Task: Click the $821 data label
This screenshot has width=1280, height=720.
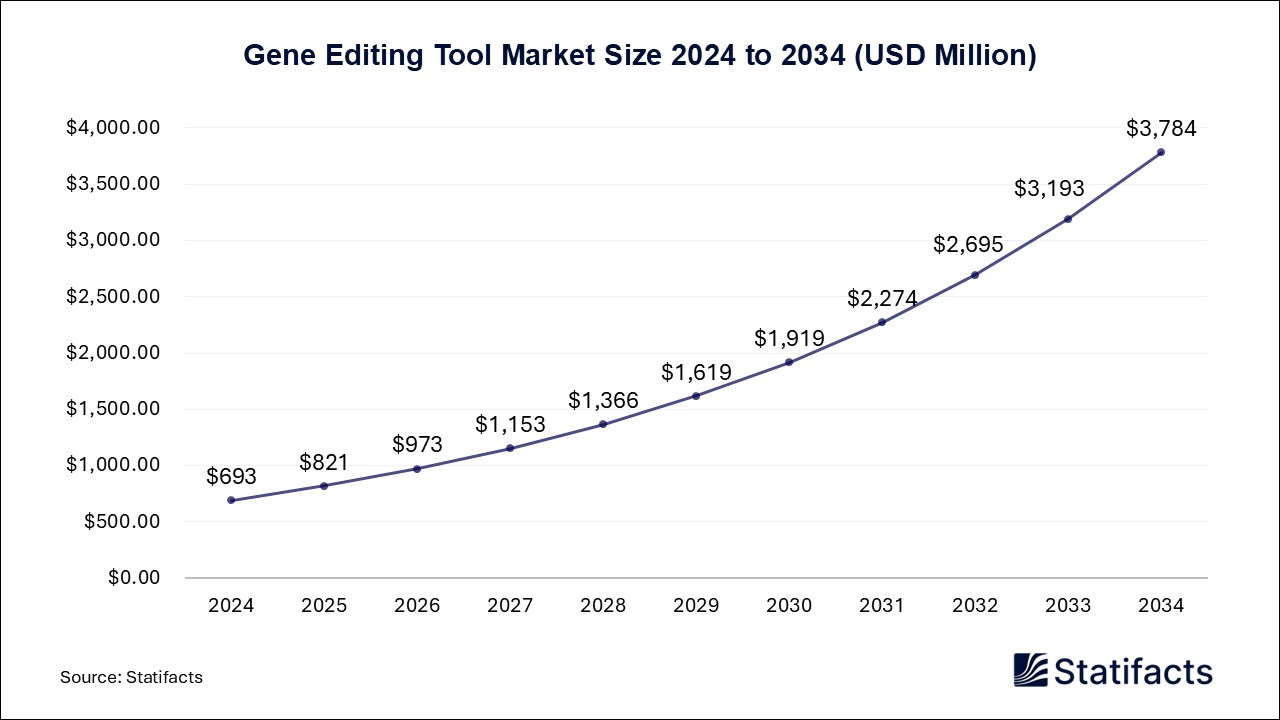Action: [324, 462]
